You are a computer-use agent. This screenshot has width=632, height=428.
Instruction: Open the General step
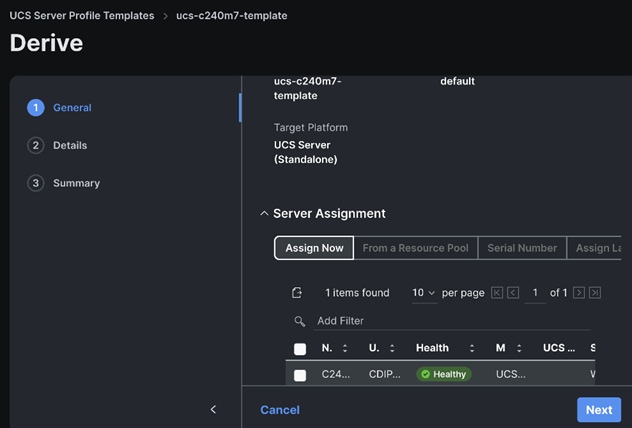(x=73, y=108)
